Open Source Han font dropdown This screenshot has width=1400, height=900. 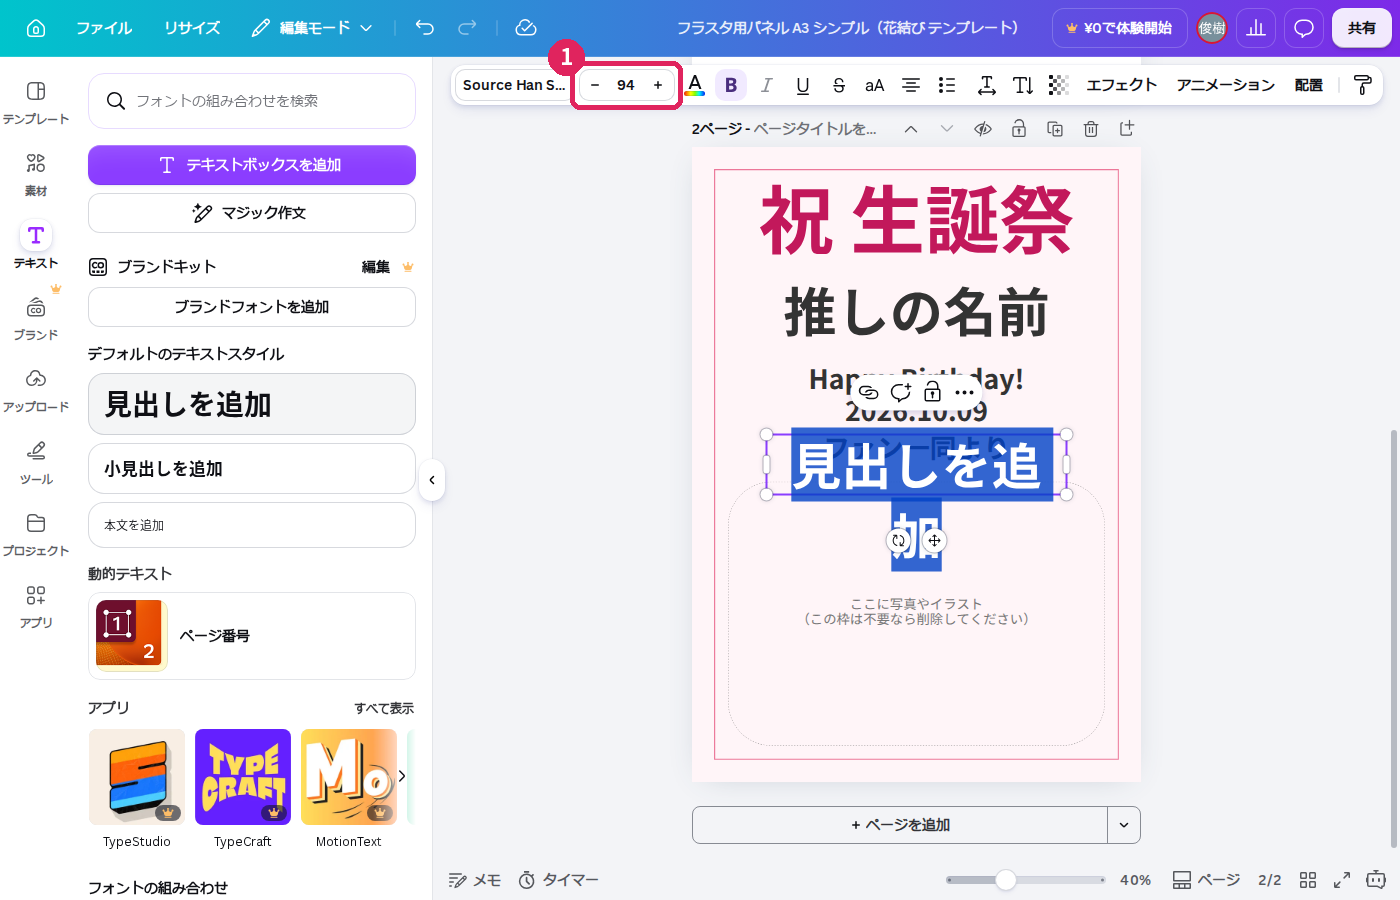pyautogui.click(x=513, y=85)
